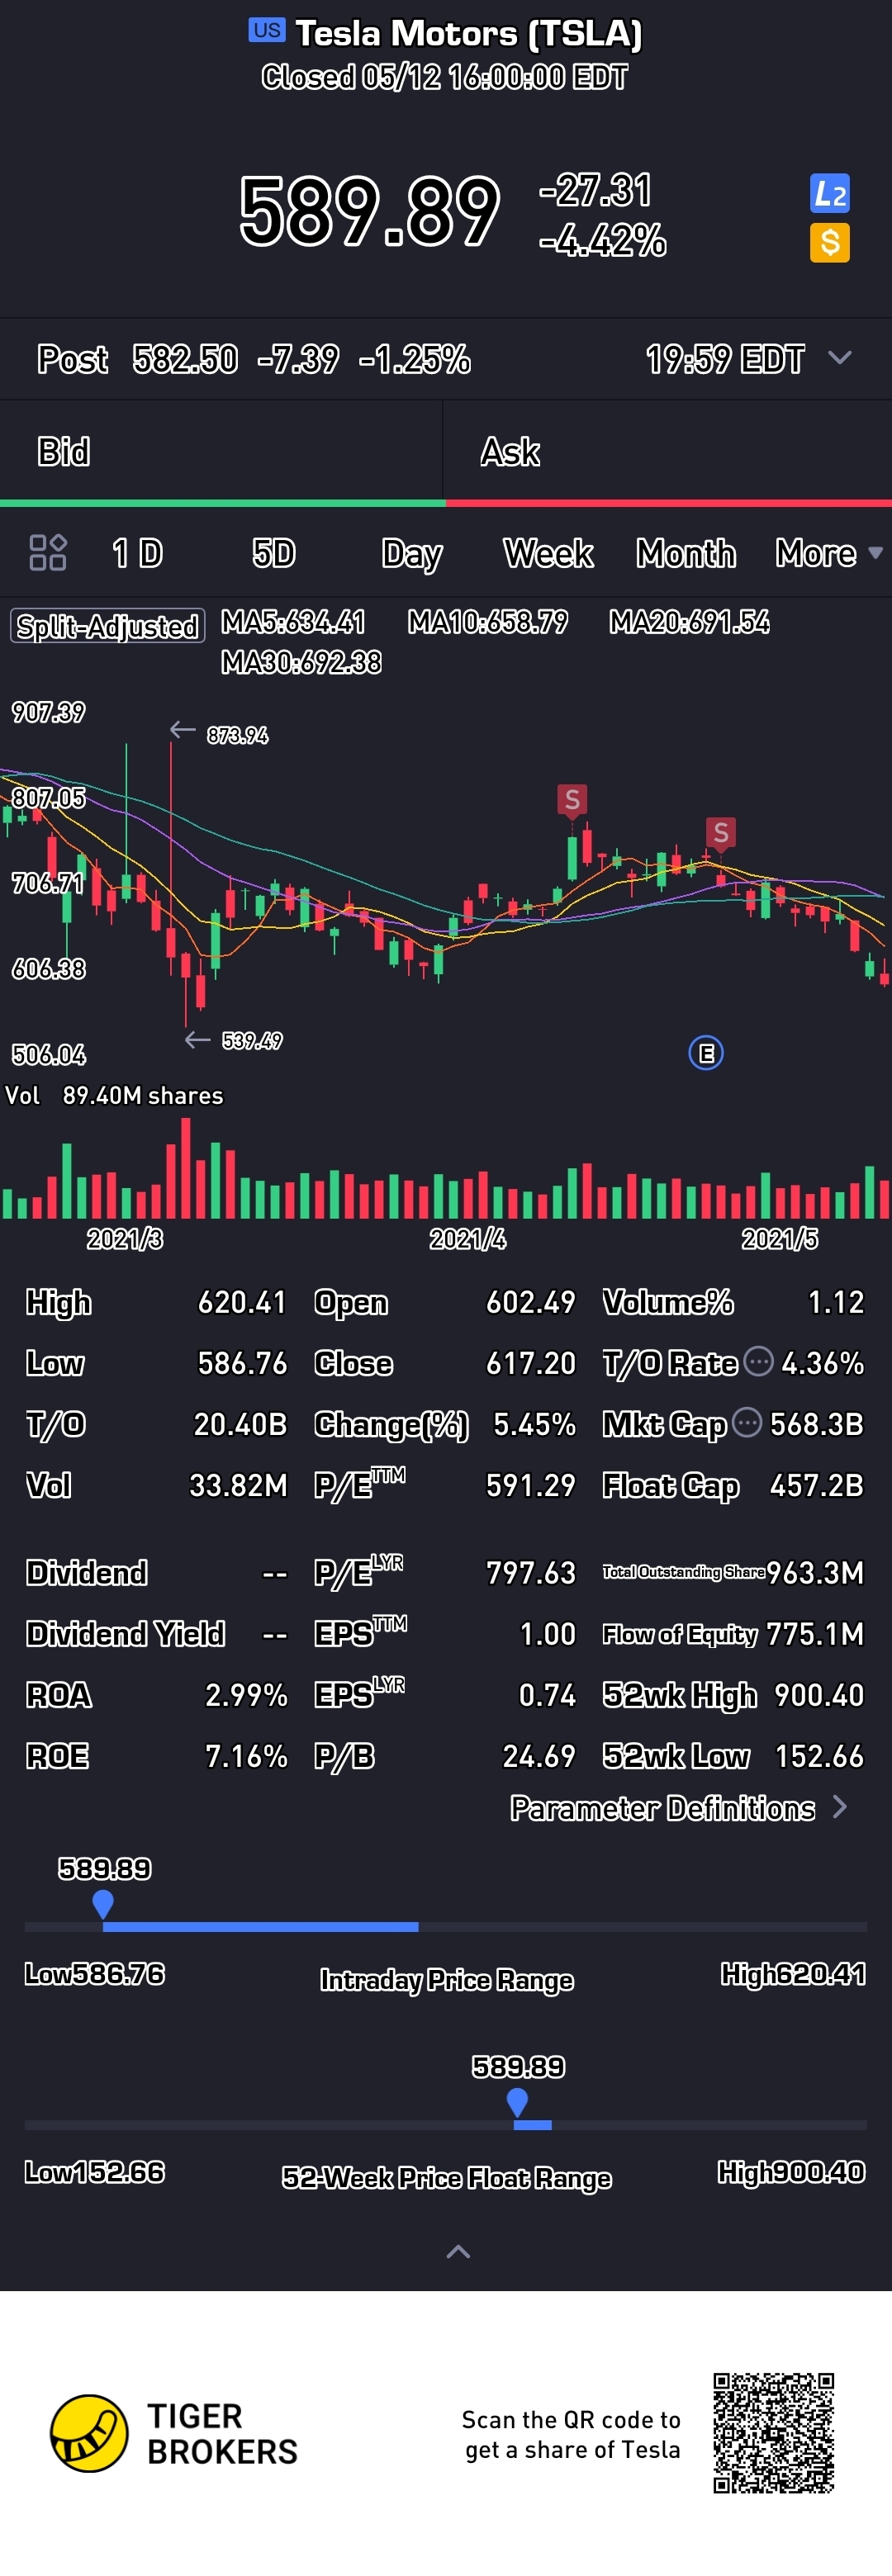The image size is (892, 2576).
Task: Select the second red S sell marker
Action: coord(720,833)
